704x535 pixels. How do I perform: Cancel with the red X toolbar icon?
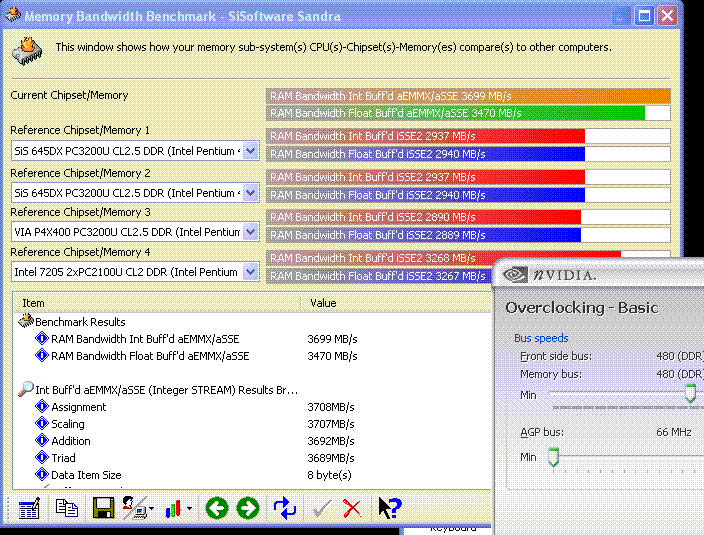[352, 508]
